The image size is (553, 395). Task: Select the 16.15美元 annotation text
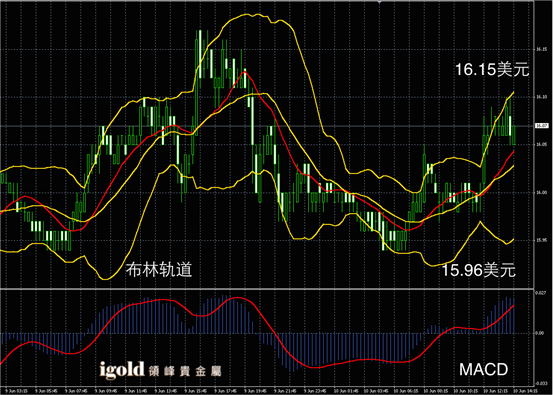(492, 69)
